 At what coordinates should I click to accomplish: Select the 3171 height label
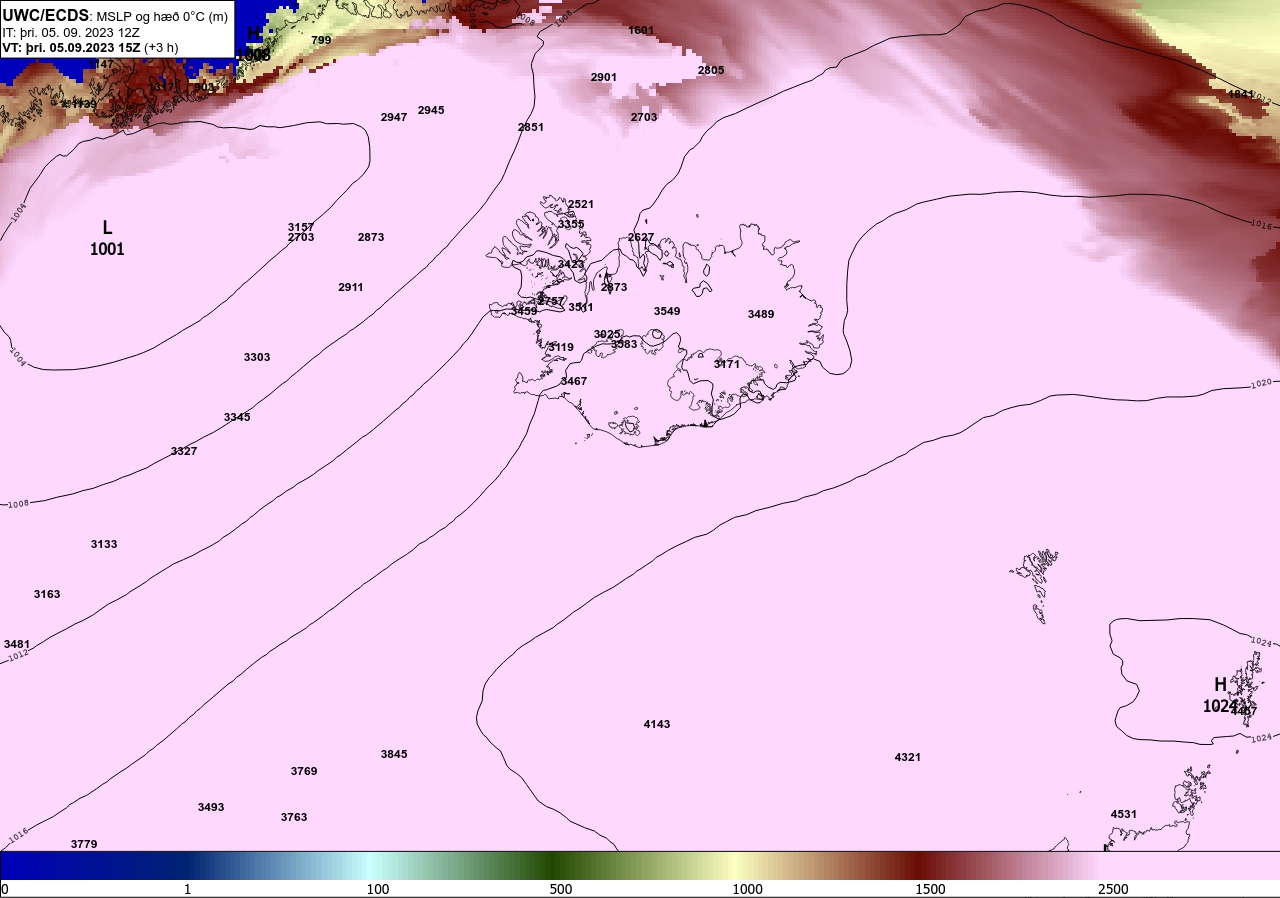[727, 364]
